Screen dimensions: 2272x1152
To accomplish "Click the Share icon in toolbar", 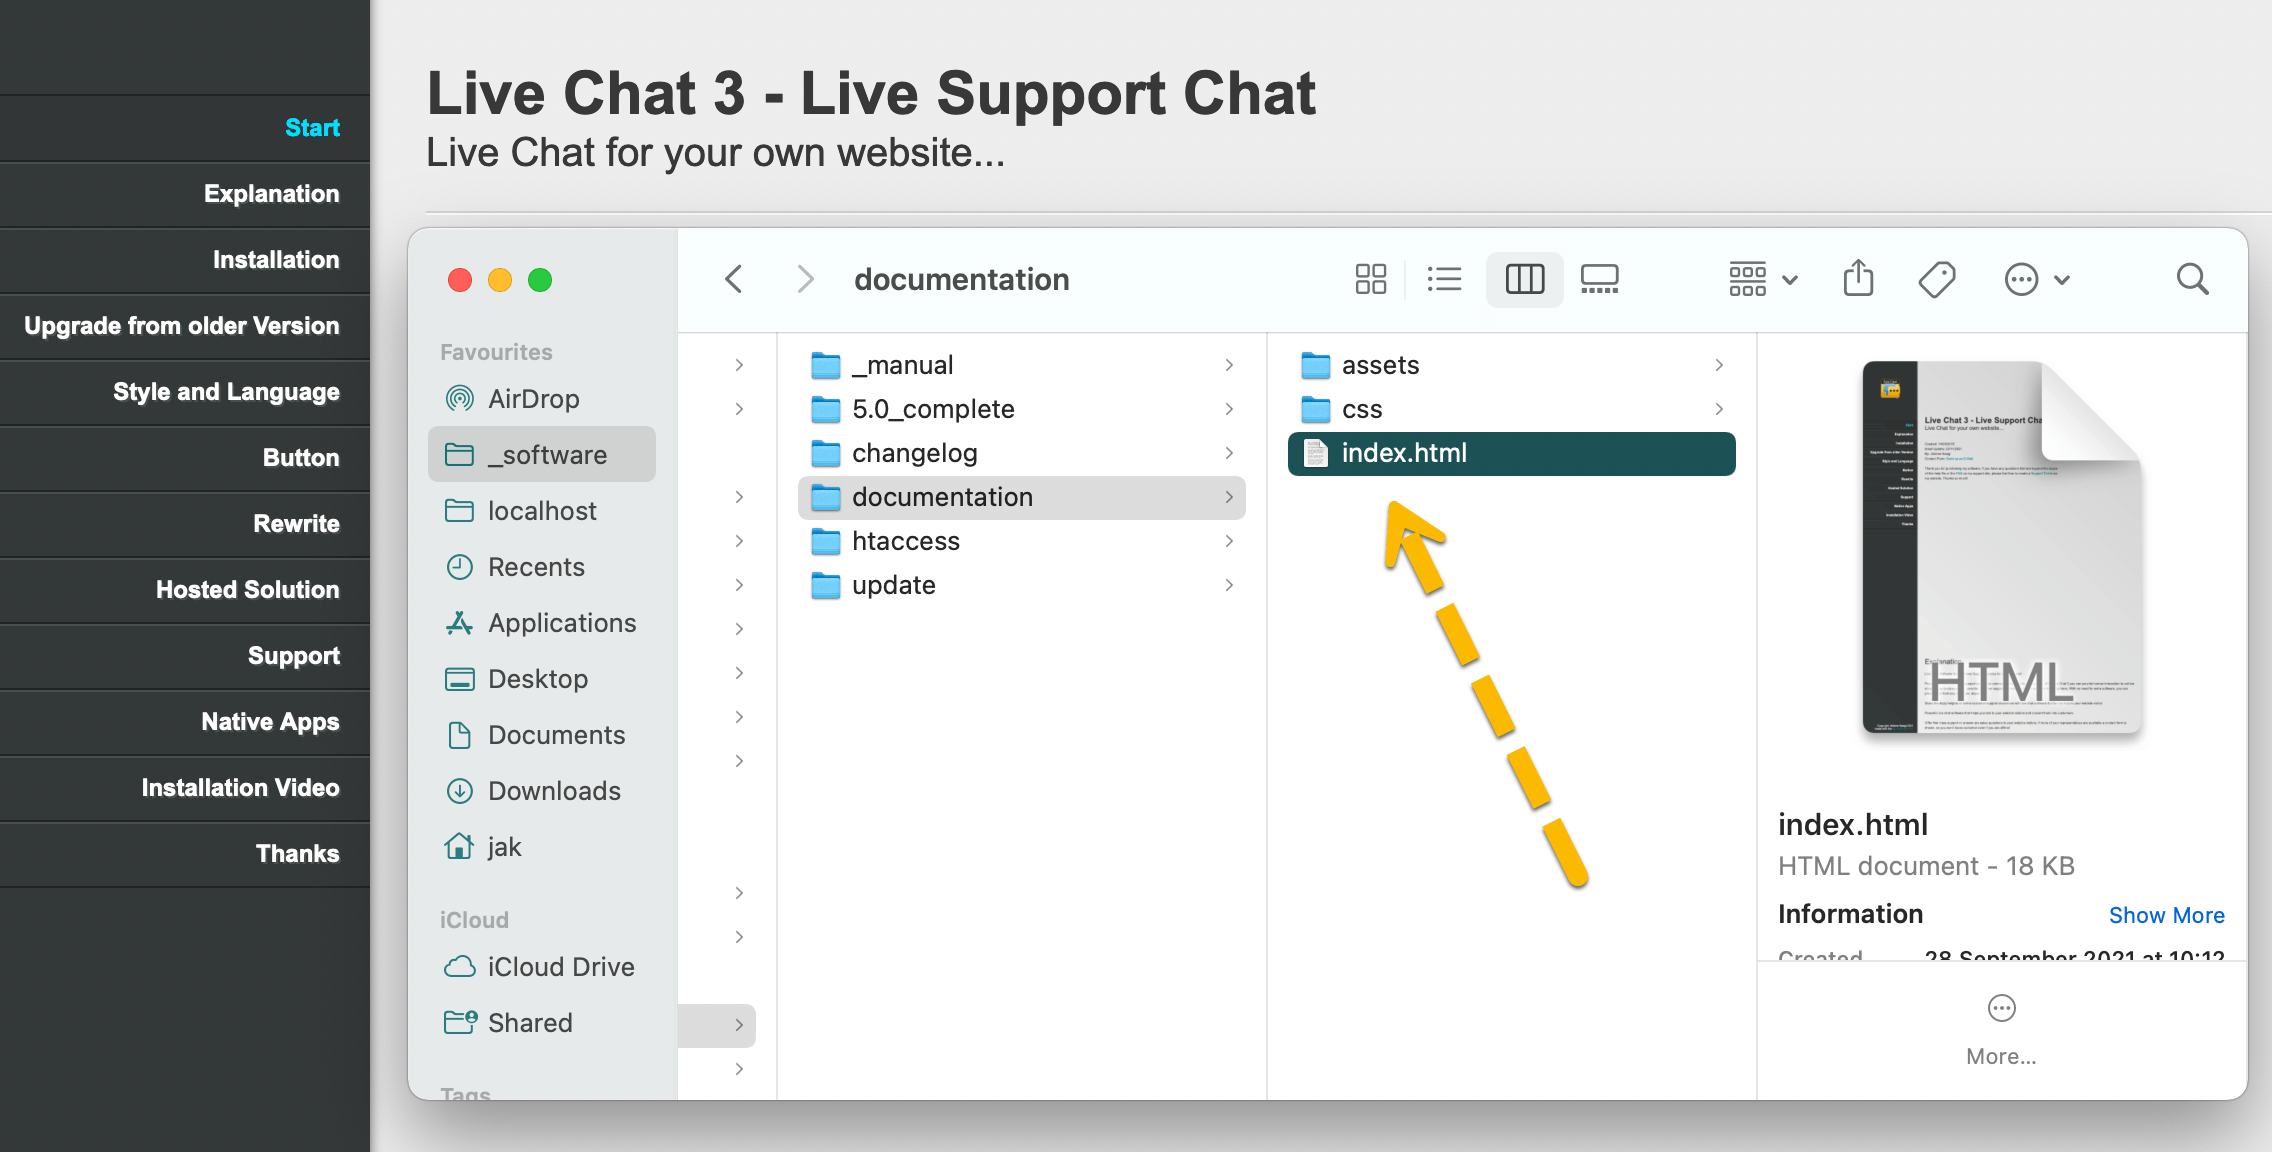I will click(x=1858, y=279).
